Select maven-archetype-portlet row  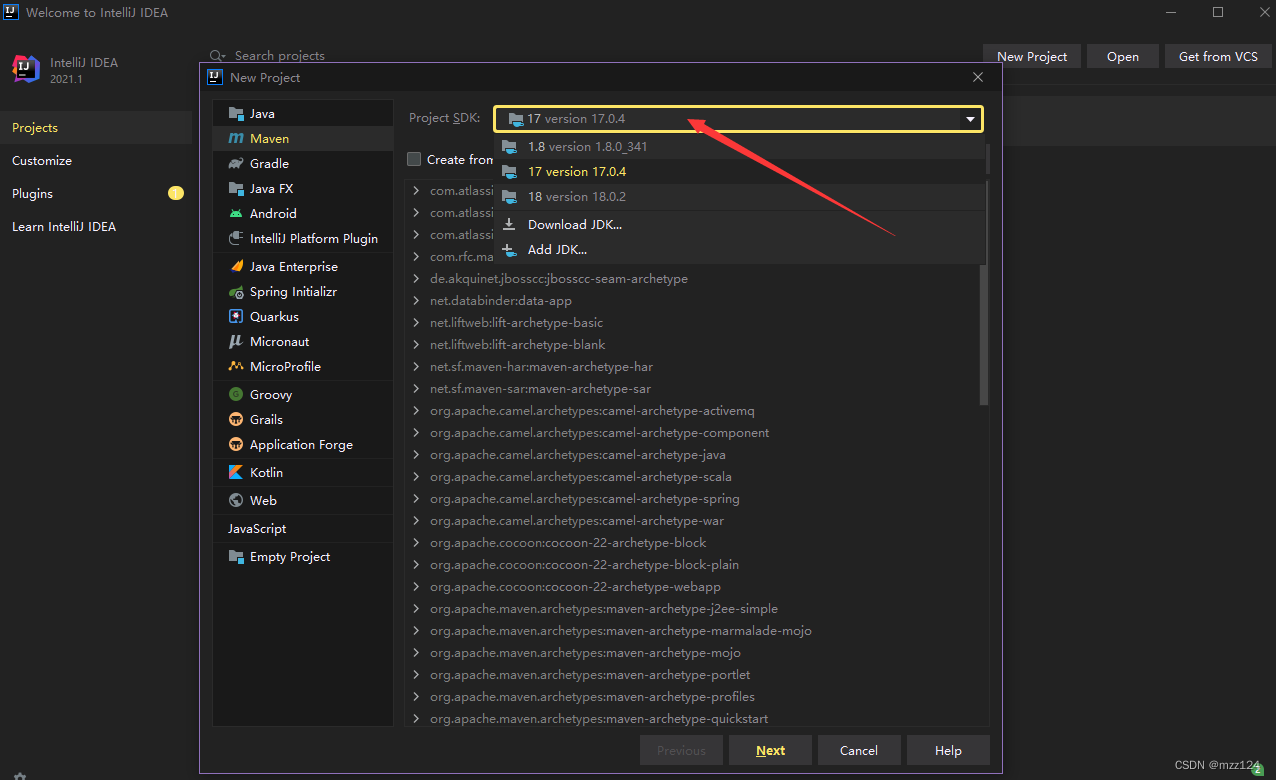(692, 674)
